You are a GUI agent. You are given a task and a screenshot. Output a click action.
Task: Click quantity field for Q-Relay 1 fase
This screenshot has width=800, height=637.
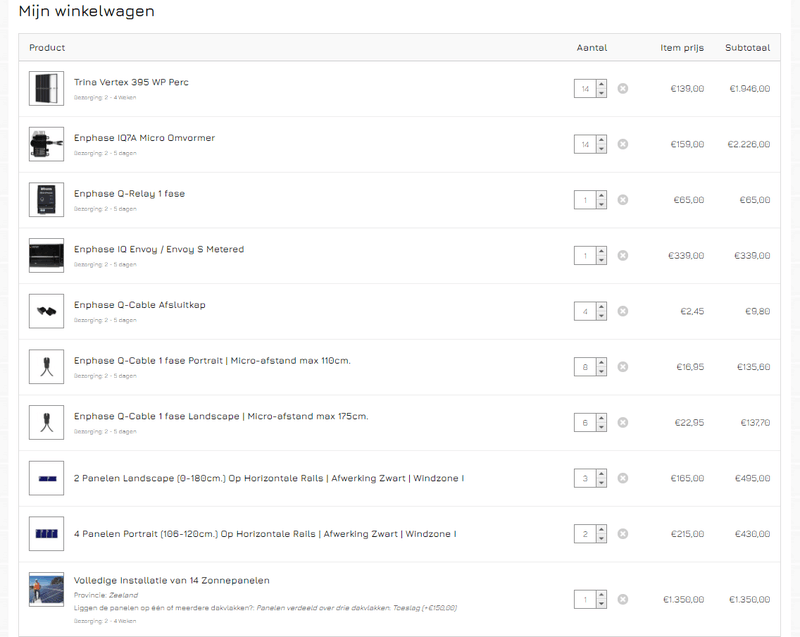(585, 200)
